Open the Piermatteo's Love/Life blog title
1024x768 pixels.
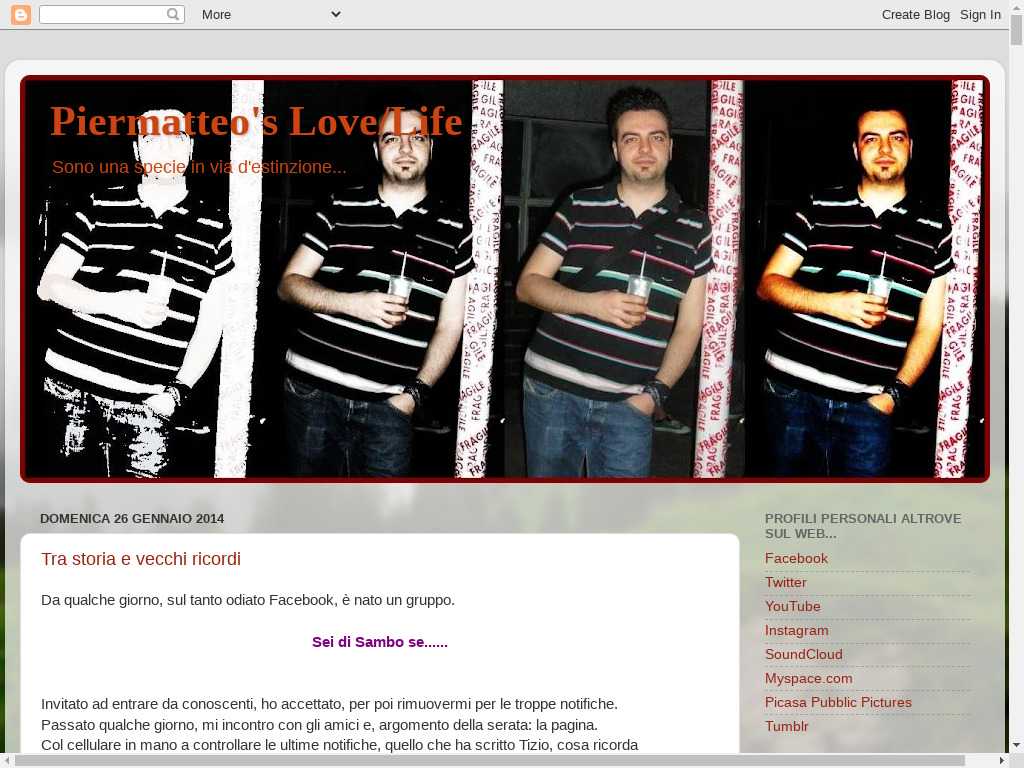[256, 121]
